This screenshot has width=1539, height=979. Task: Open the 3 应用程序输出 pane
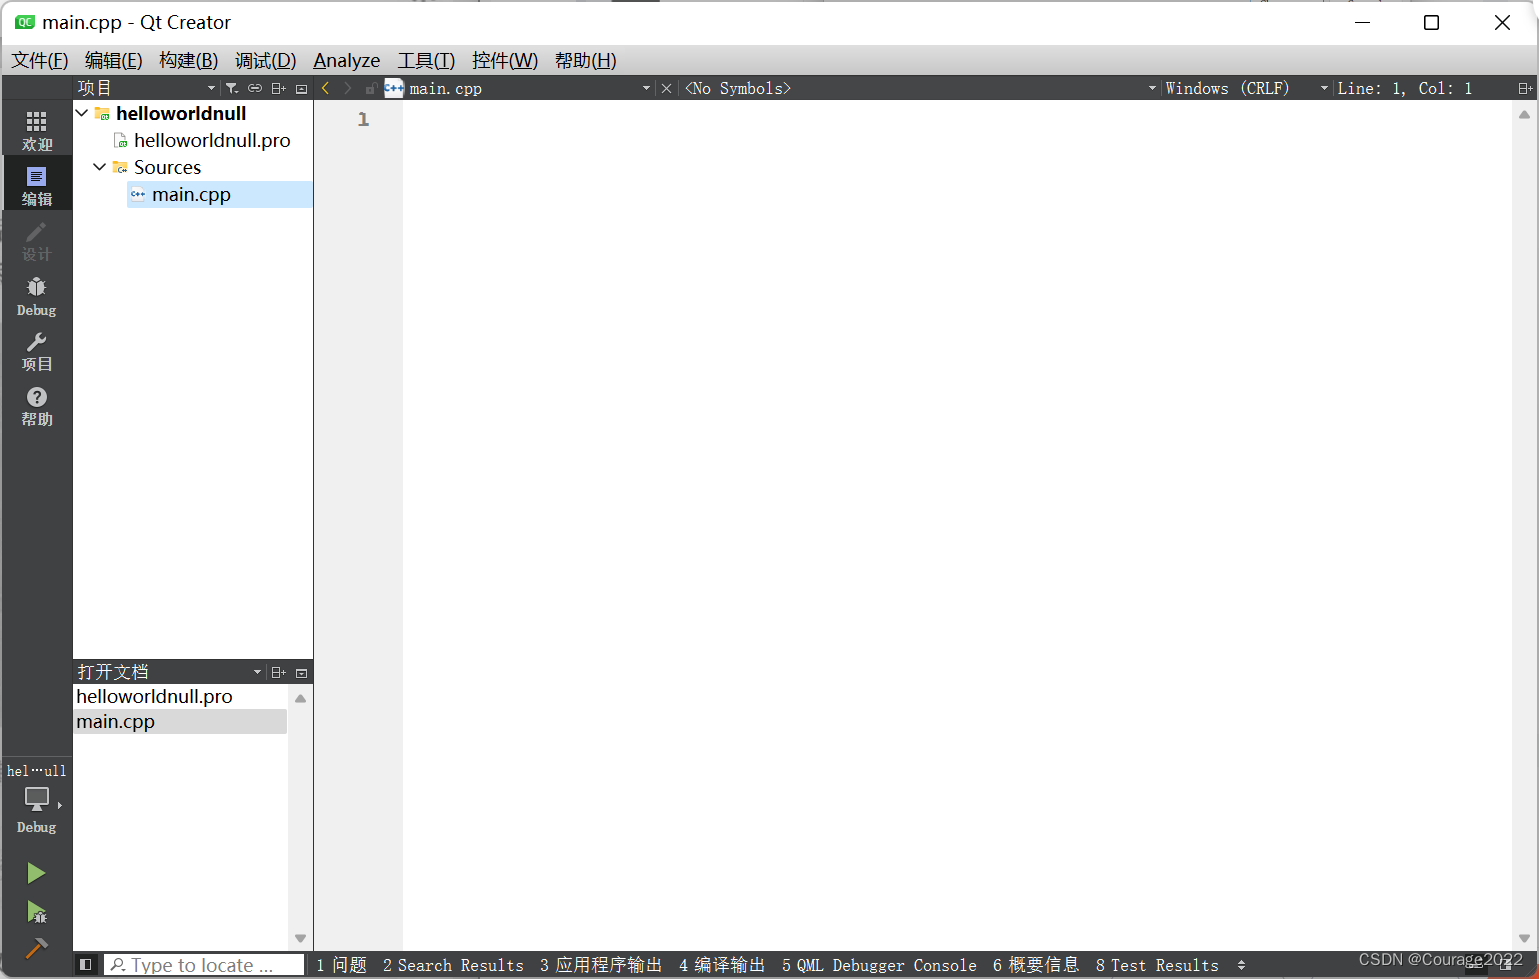[x=601, y=965]
